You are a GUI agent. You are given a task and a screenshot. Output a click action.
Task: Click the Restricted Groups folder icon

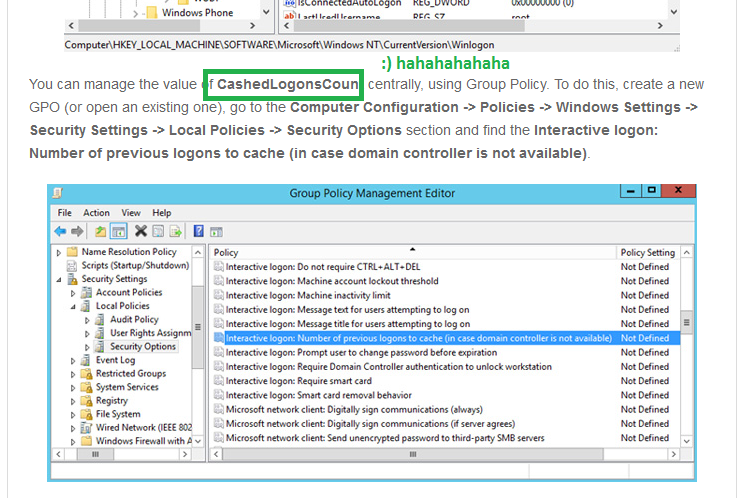86,374
